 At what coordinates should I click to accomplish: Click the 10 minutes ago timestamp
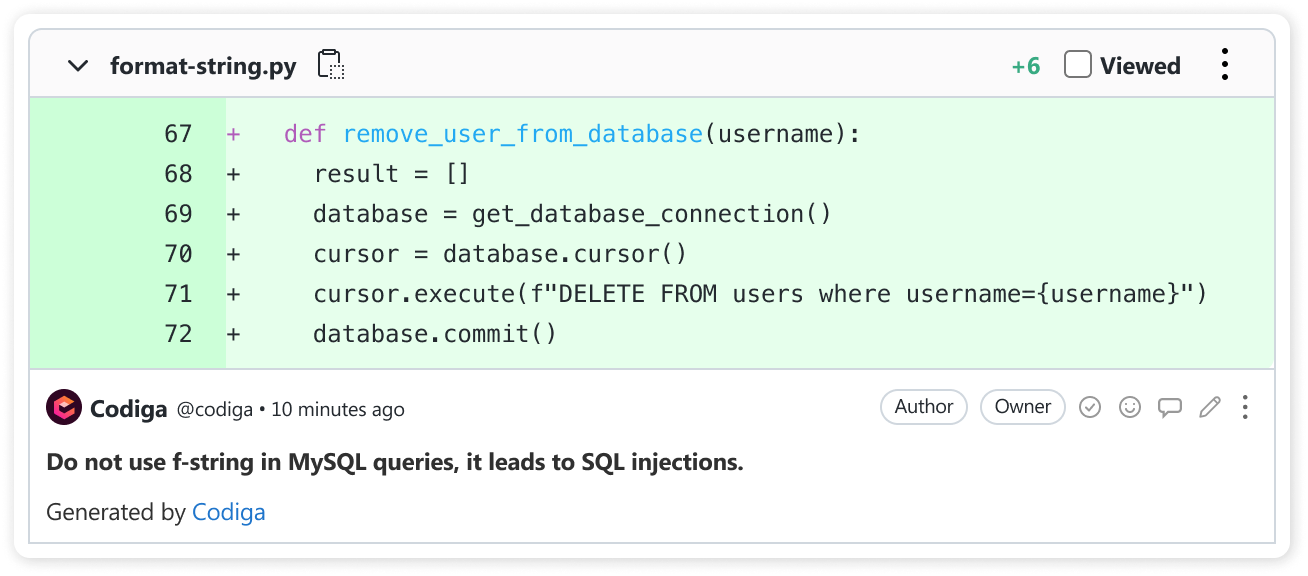338,409
